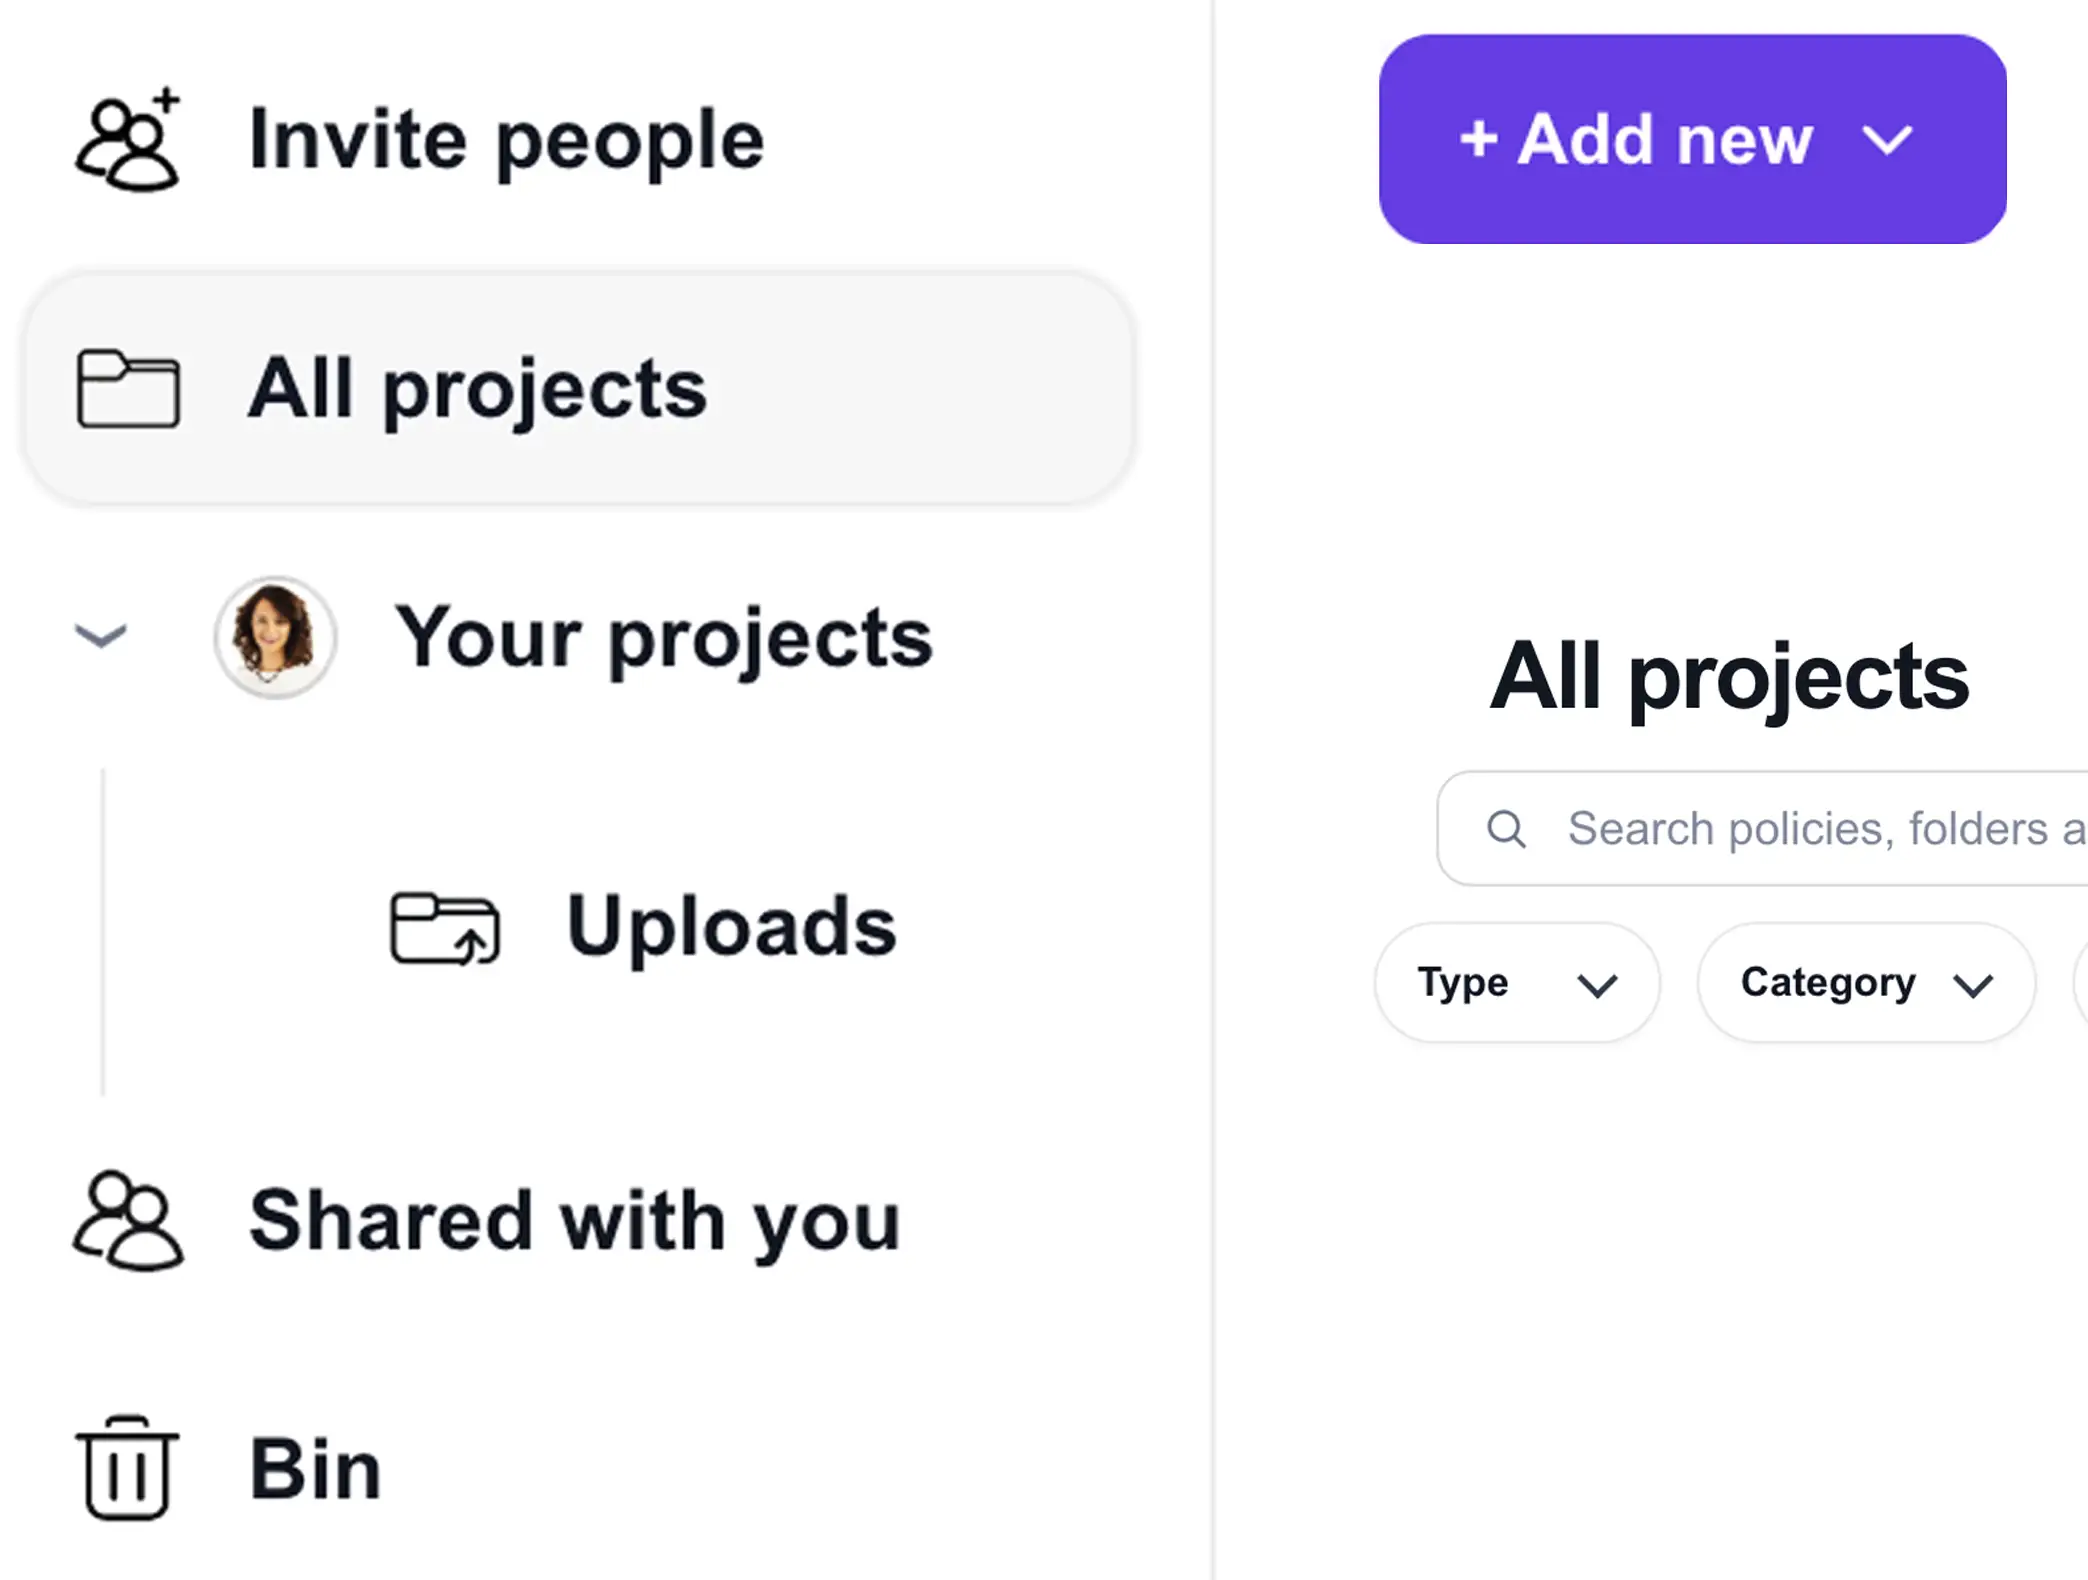Collapse the Your projects section chevron
Viewport: 2088px width, 1580px height.
pyautogui.click(x=101, y=636)
